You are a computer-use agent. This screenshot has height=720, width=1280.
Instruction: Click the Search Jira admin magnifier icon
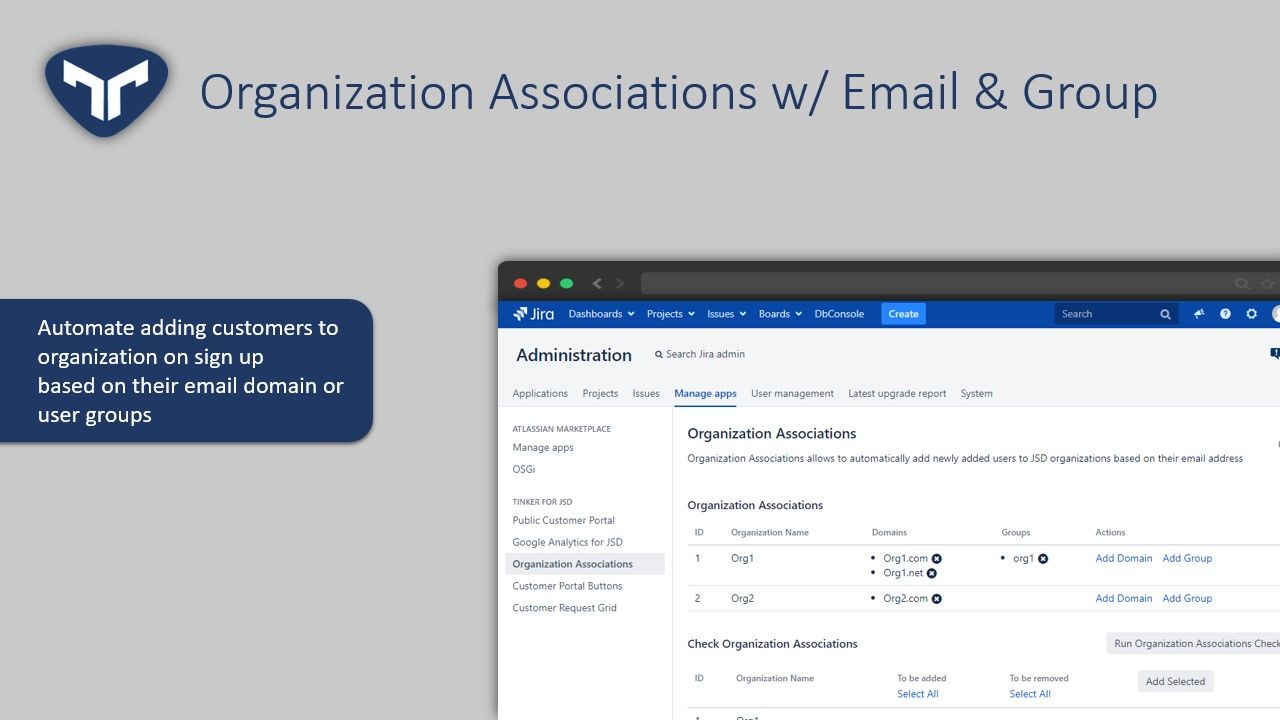coord(659,354)
